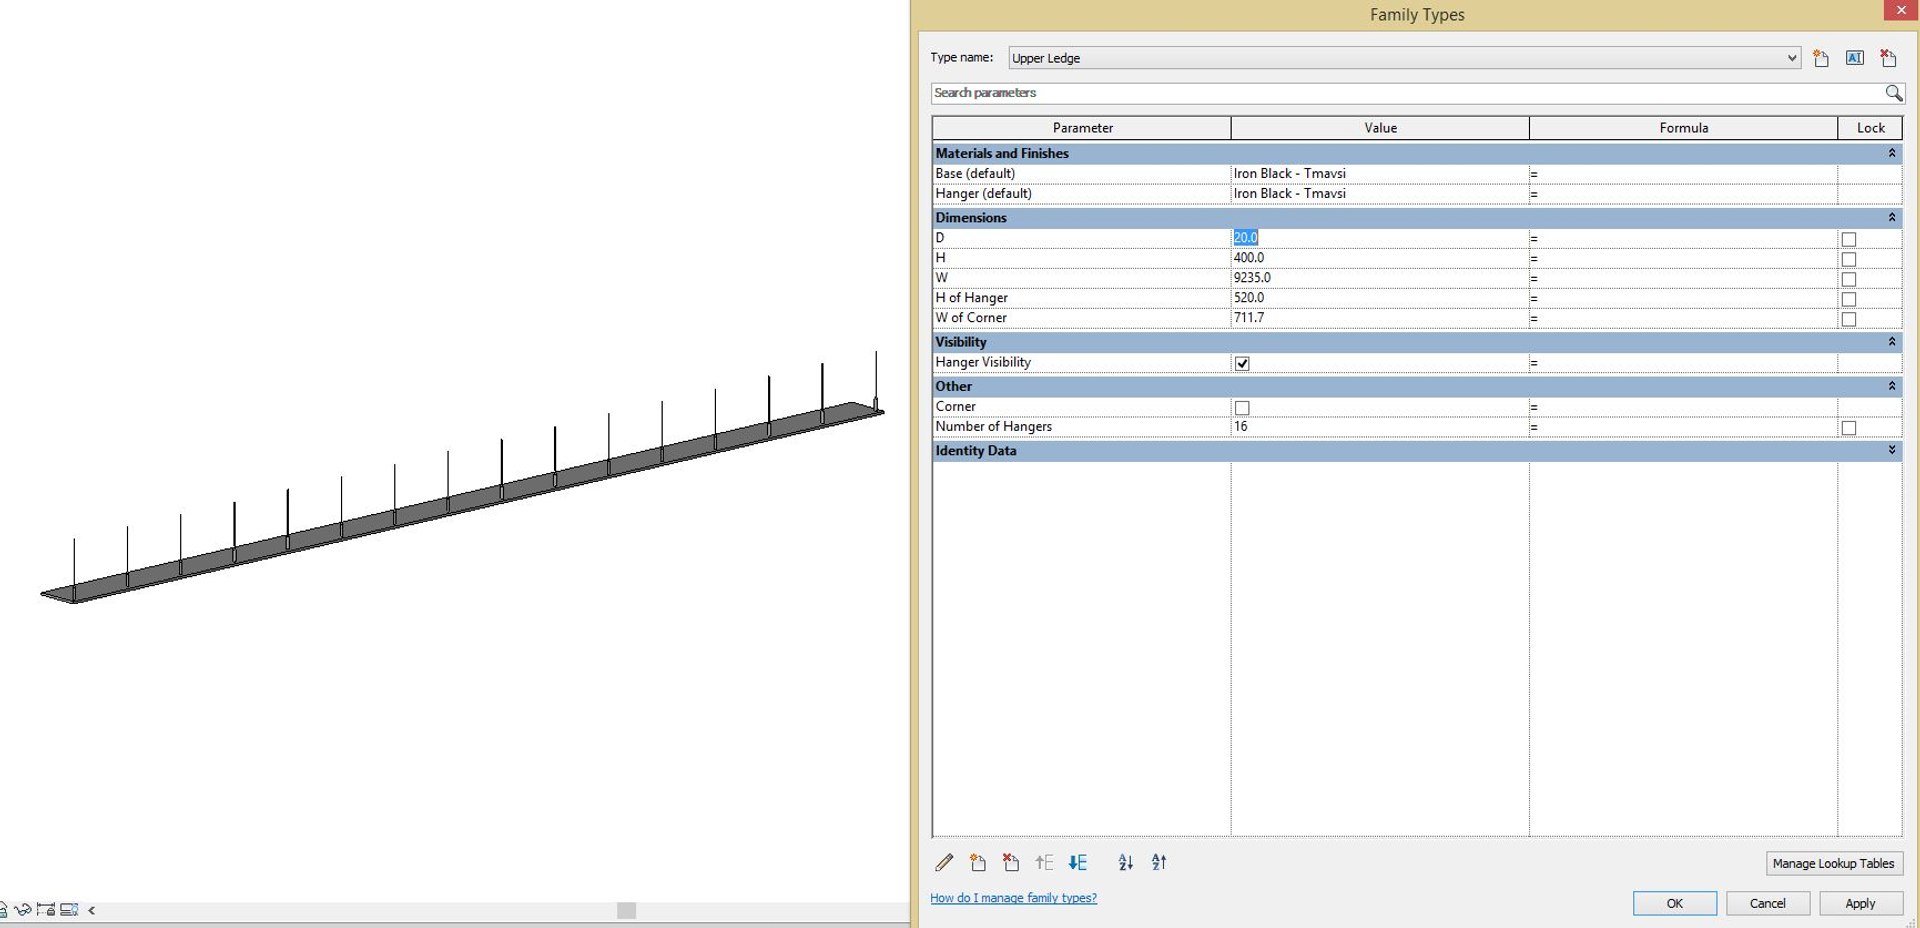Viewport: 1920px width, 928px height.
Task: Click the New Type icon beside Type name
Action: tap(1821, 58)
